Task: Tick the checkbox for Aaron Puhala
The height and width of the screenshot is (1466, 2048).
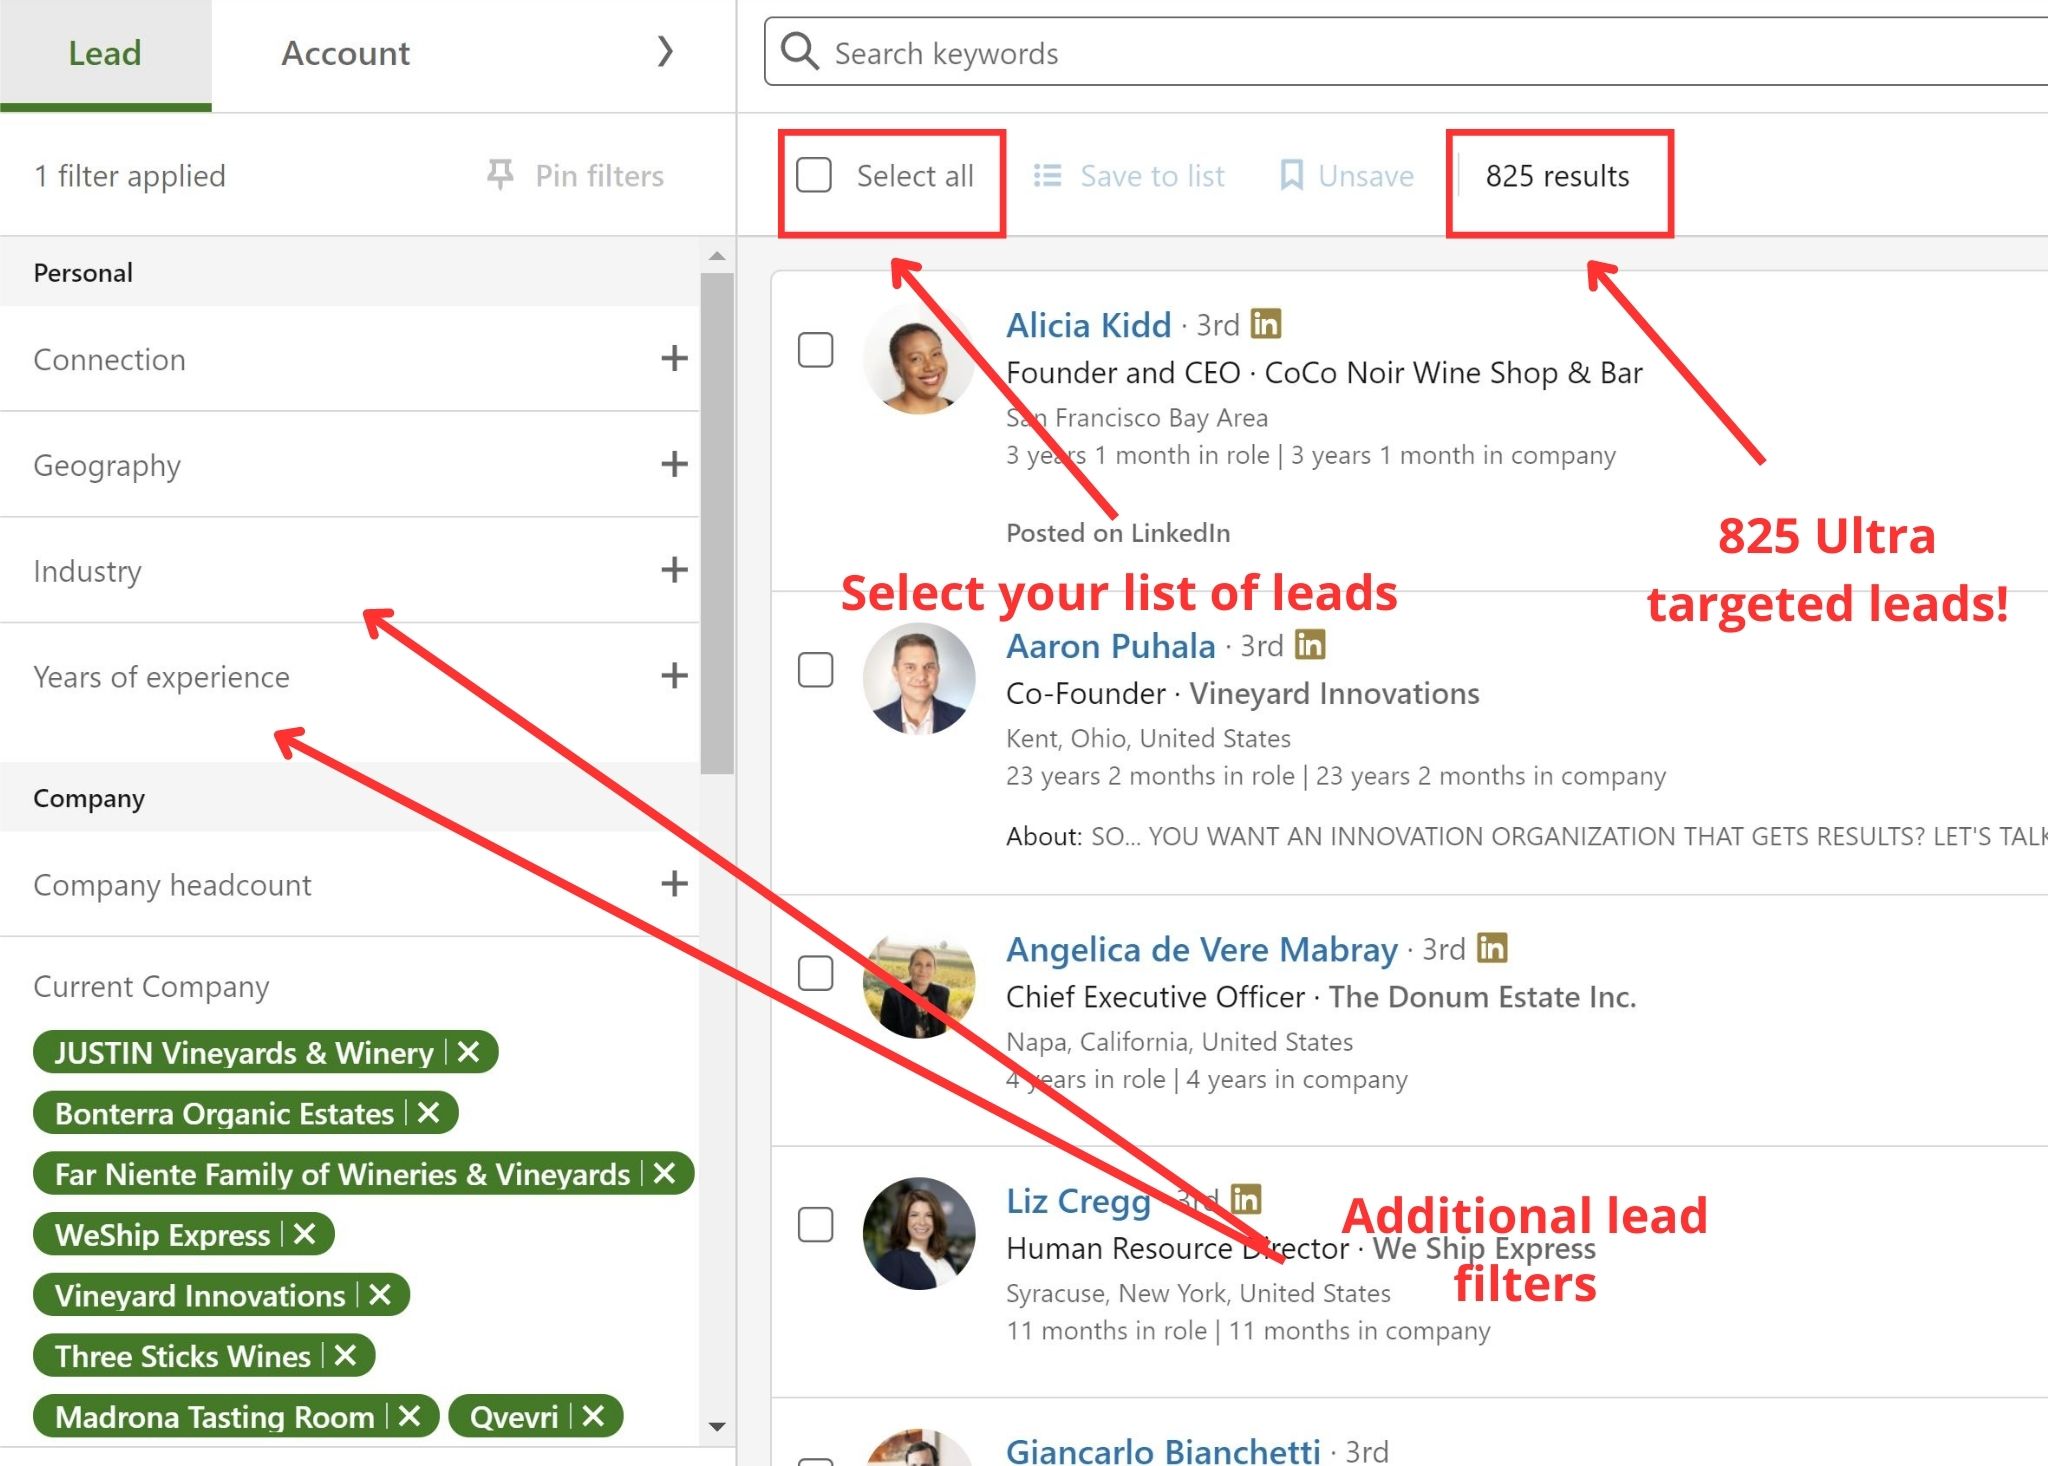Action: coord(816,670)
